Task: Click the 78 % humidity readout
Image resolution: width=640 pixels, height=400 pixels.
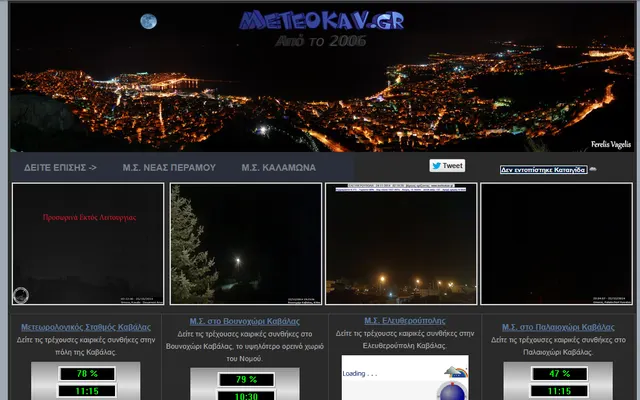Action: (x=87, y=373)
